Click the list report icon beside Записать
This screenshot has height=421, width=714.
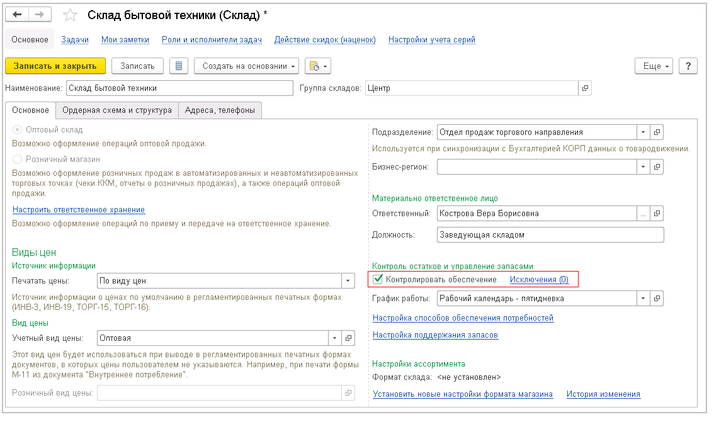[180, 66]
